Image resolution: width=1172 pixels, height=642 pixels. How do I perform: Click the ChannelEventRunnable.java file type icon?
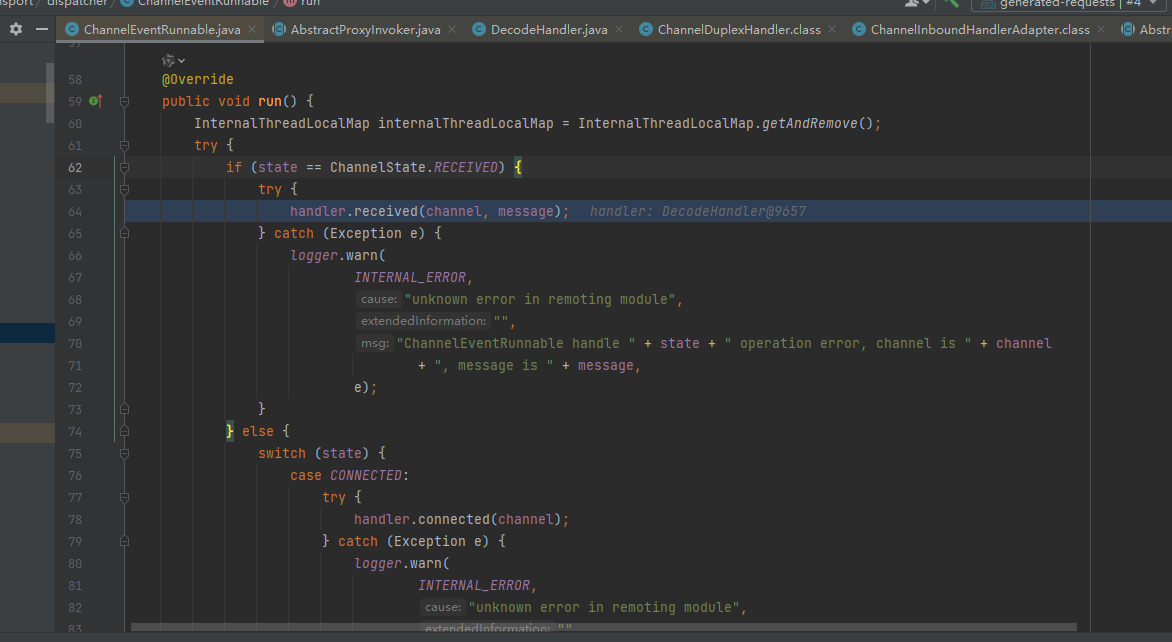pos(72,29)
